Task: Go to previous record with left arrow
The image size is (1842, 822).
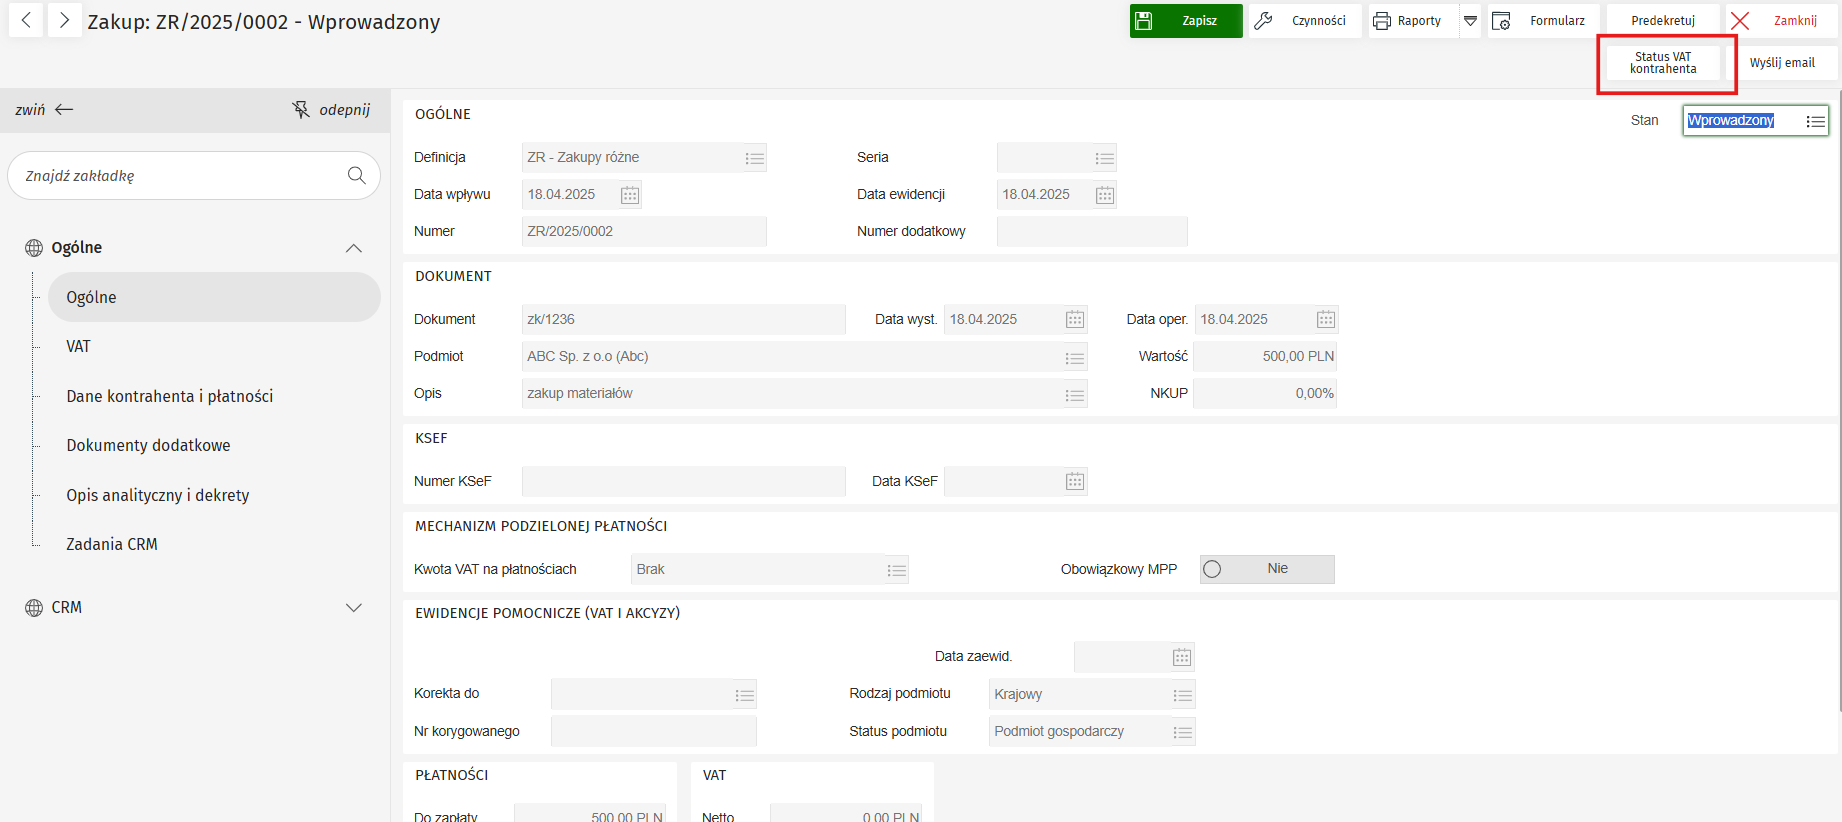Action: pyautogui.click(x=26, y=20)
